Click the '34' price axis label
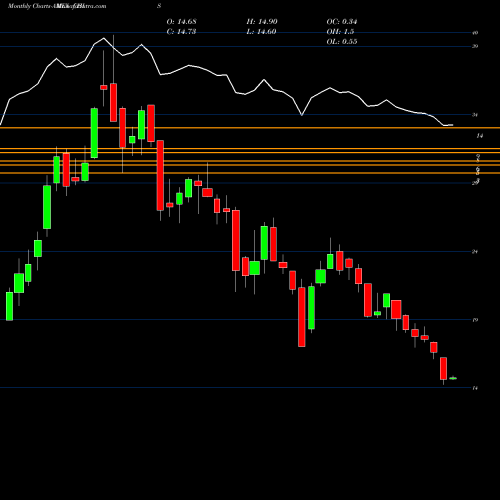 [475, 115]
